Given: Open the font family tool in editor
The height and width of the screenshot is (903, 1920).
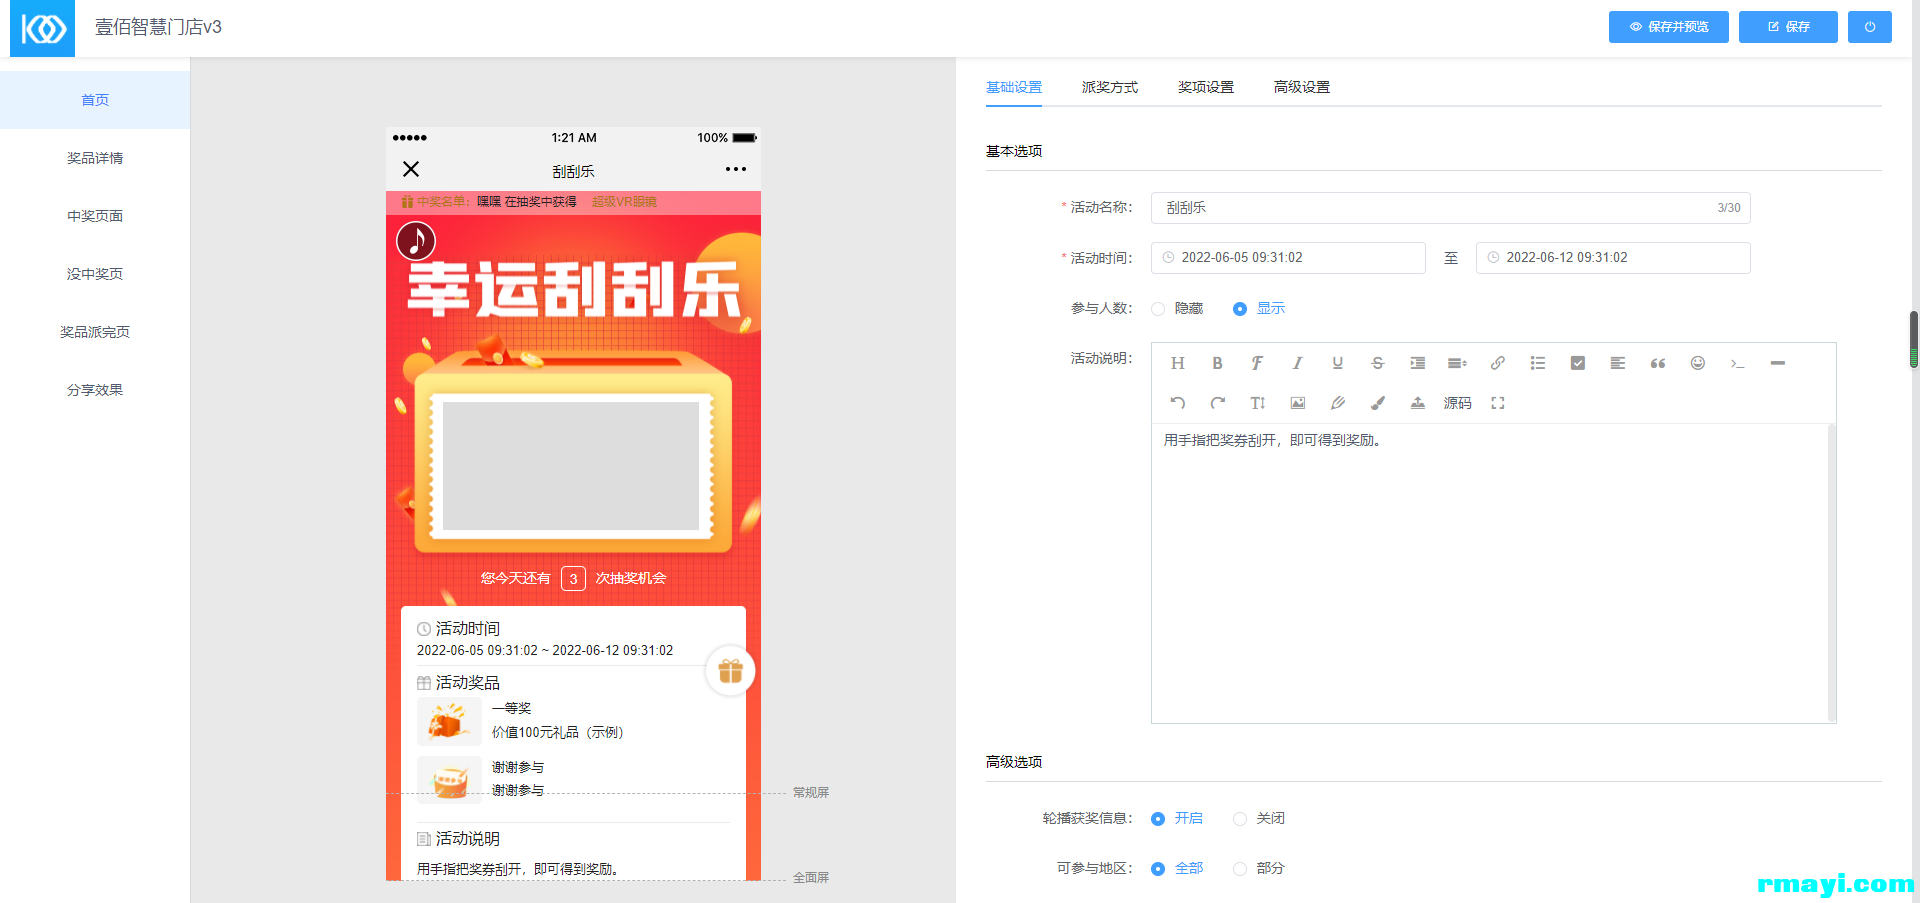Looking at the screenshot, I should [x=1257, y=363].
